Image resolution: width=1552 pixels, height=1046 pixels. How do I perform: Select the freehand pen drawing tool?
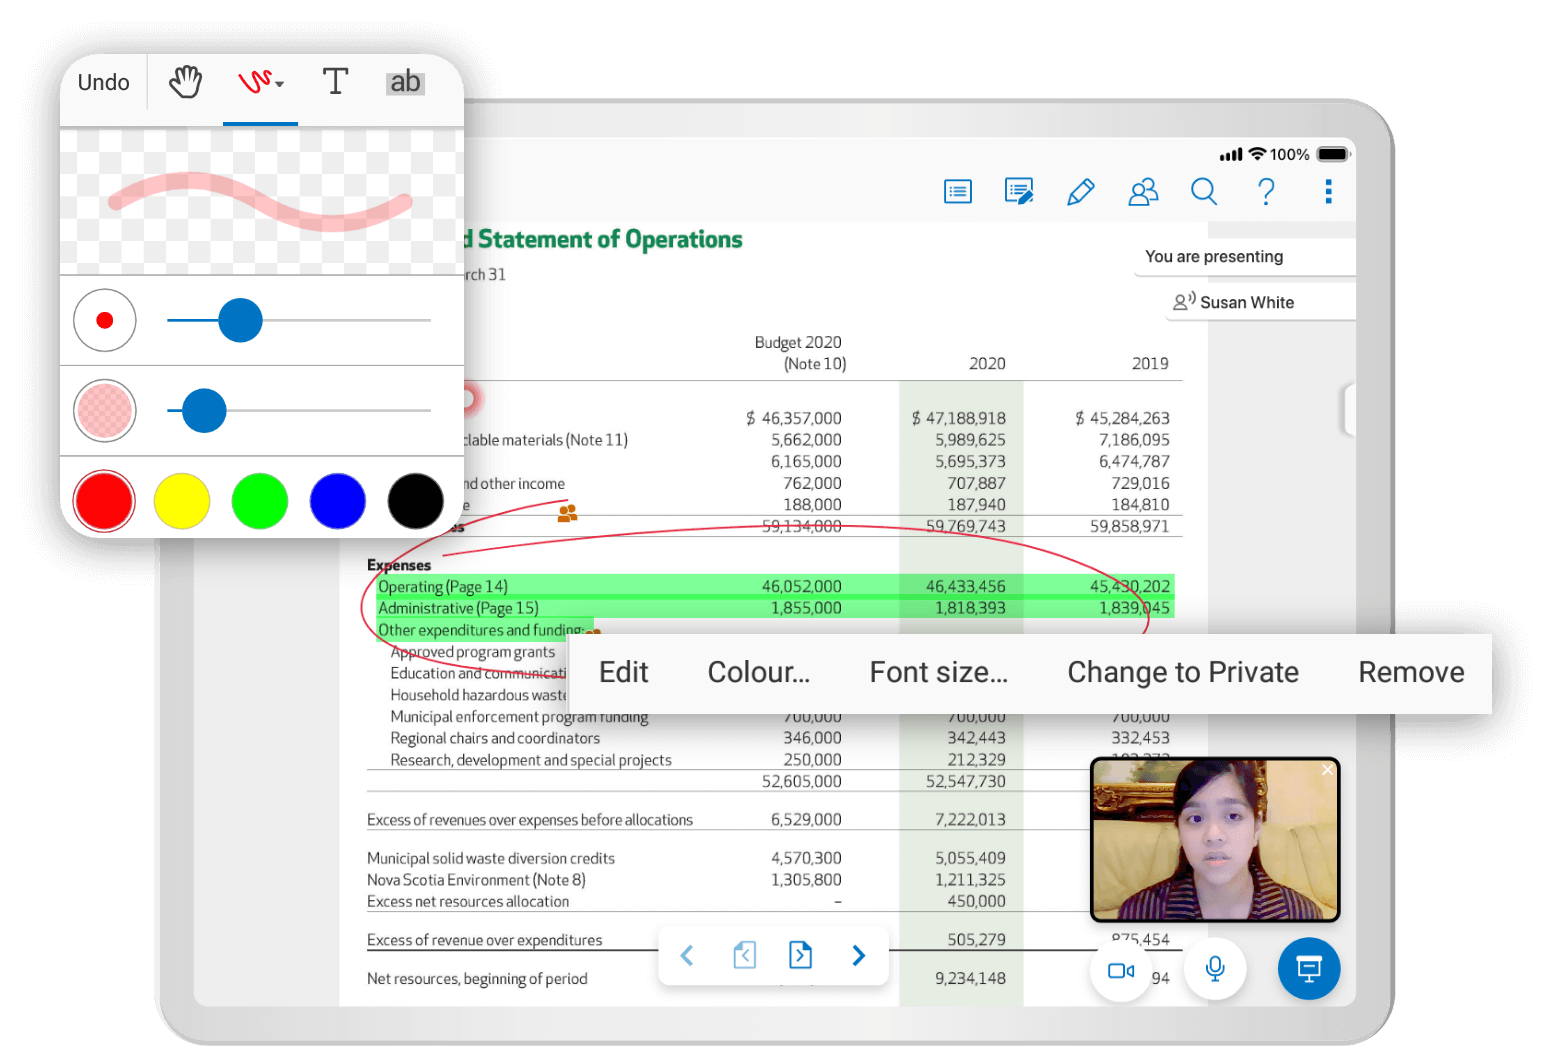tap(255, 82)
